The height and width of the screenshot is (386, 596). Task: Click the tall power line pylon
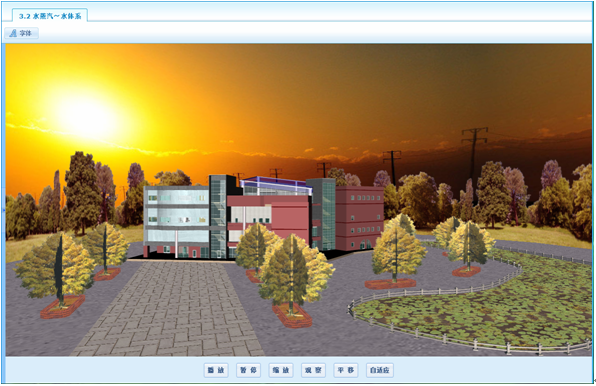(474, 161)
